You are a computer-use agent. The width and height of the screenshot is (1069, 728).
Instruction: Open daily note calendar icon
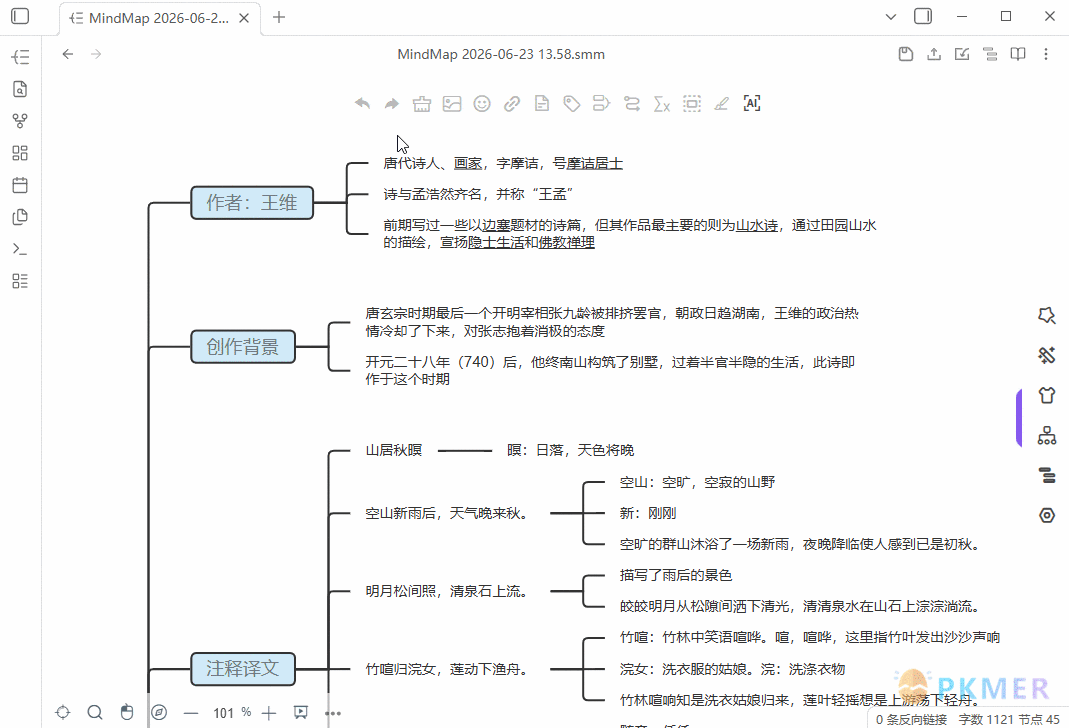tap(20, 185)
